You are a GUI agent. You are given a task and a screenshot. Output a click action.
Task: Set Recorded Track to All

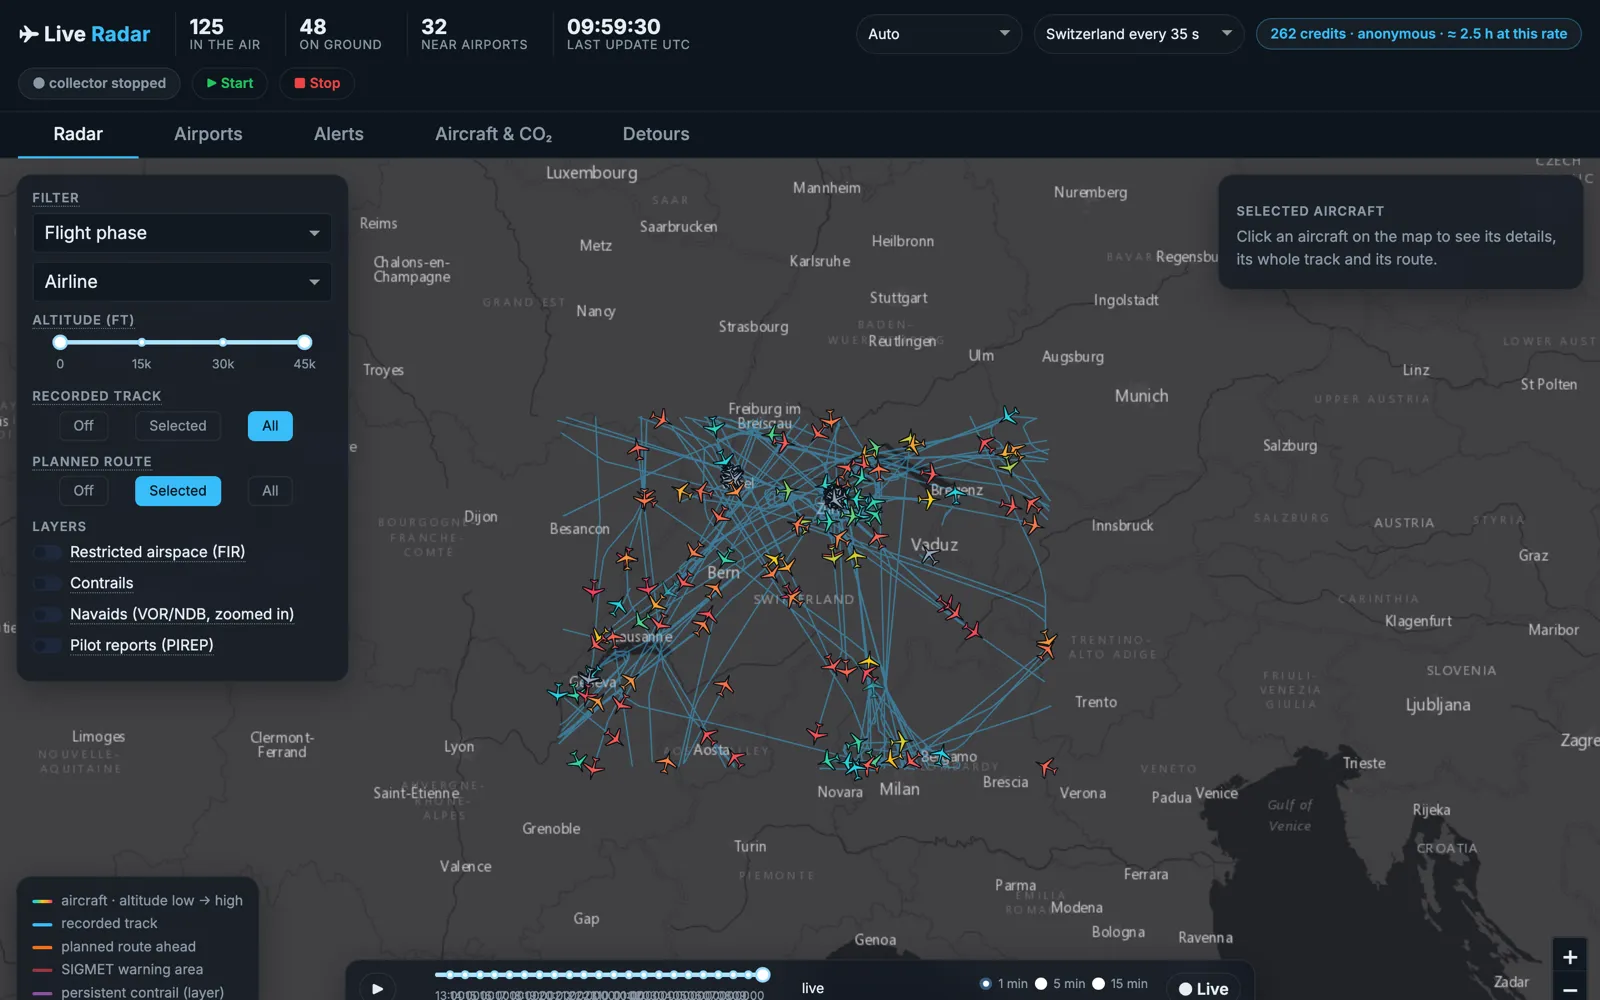(270, 426)
